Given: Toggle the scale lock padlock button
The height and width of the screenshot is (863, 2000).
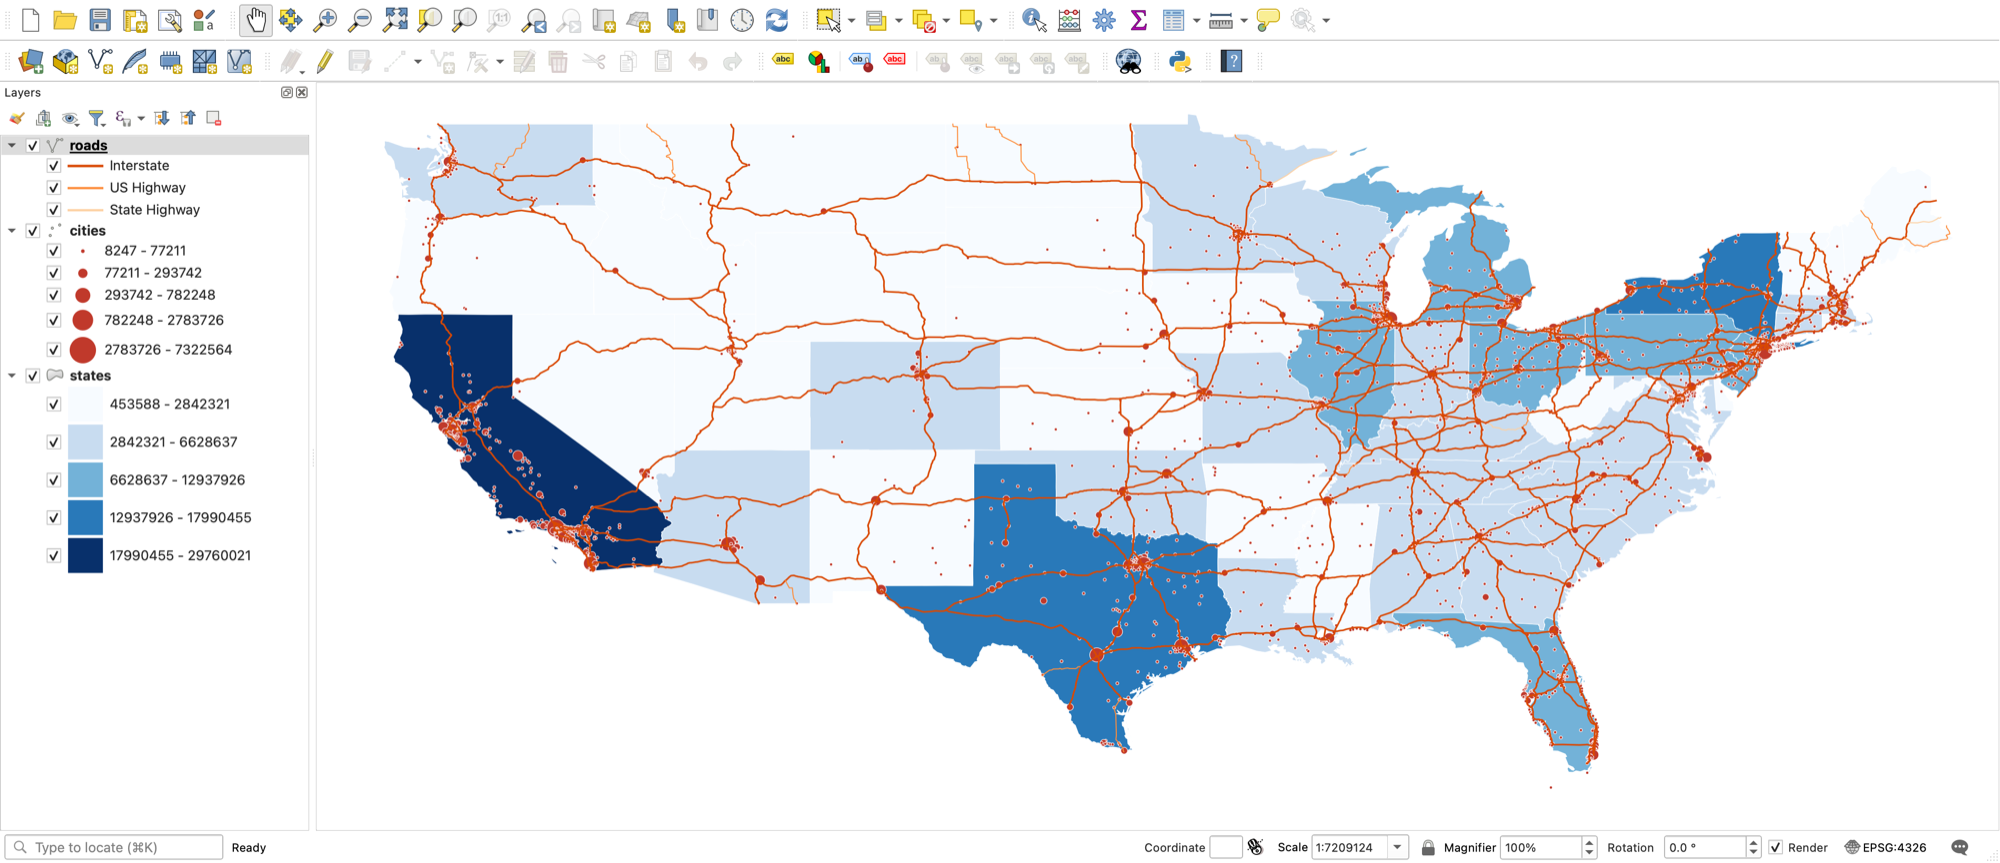Looking at the screenshot, I should 1428,848.
